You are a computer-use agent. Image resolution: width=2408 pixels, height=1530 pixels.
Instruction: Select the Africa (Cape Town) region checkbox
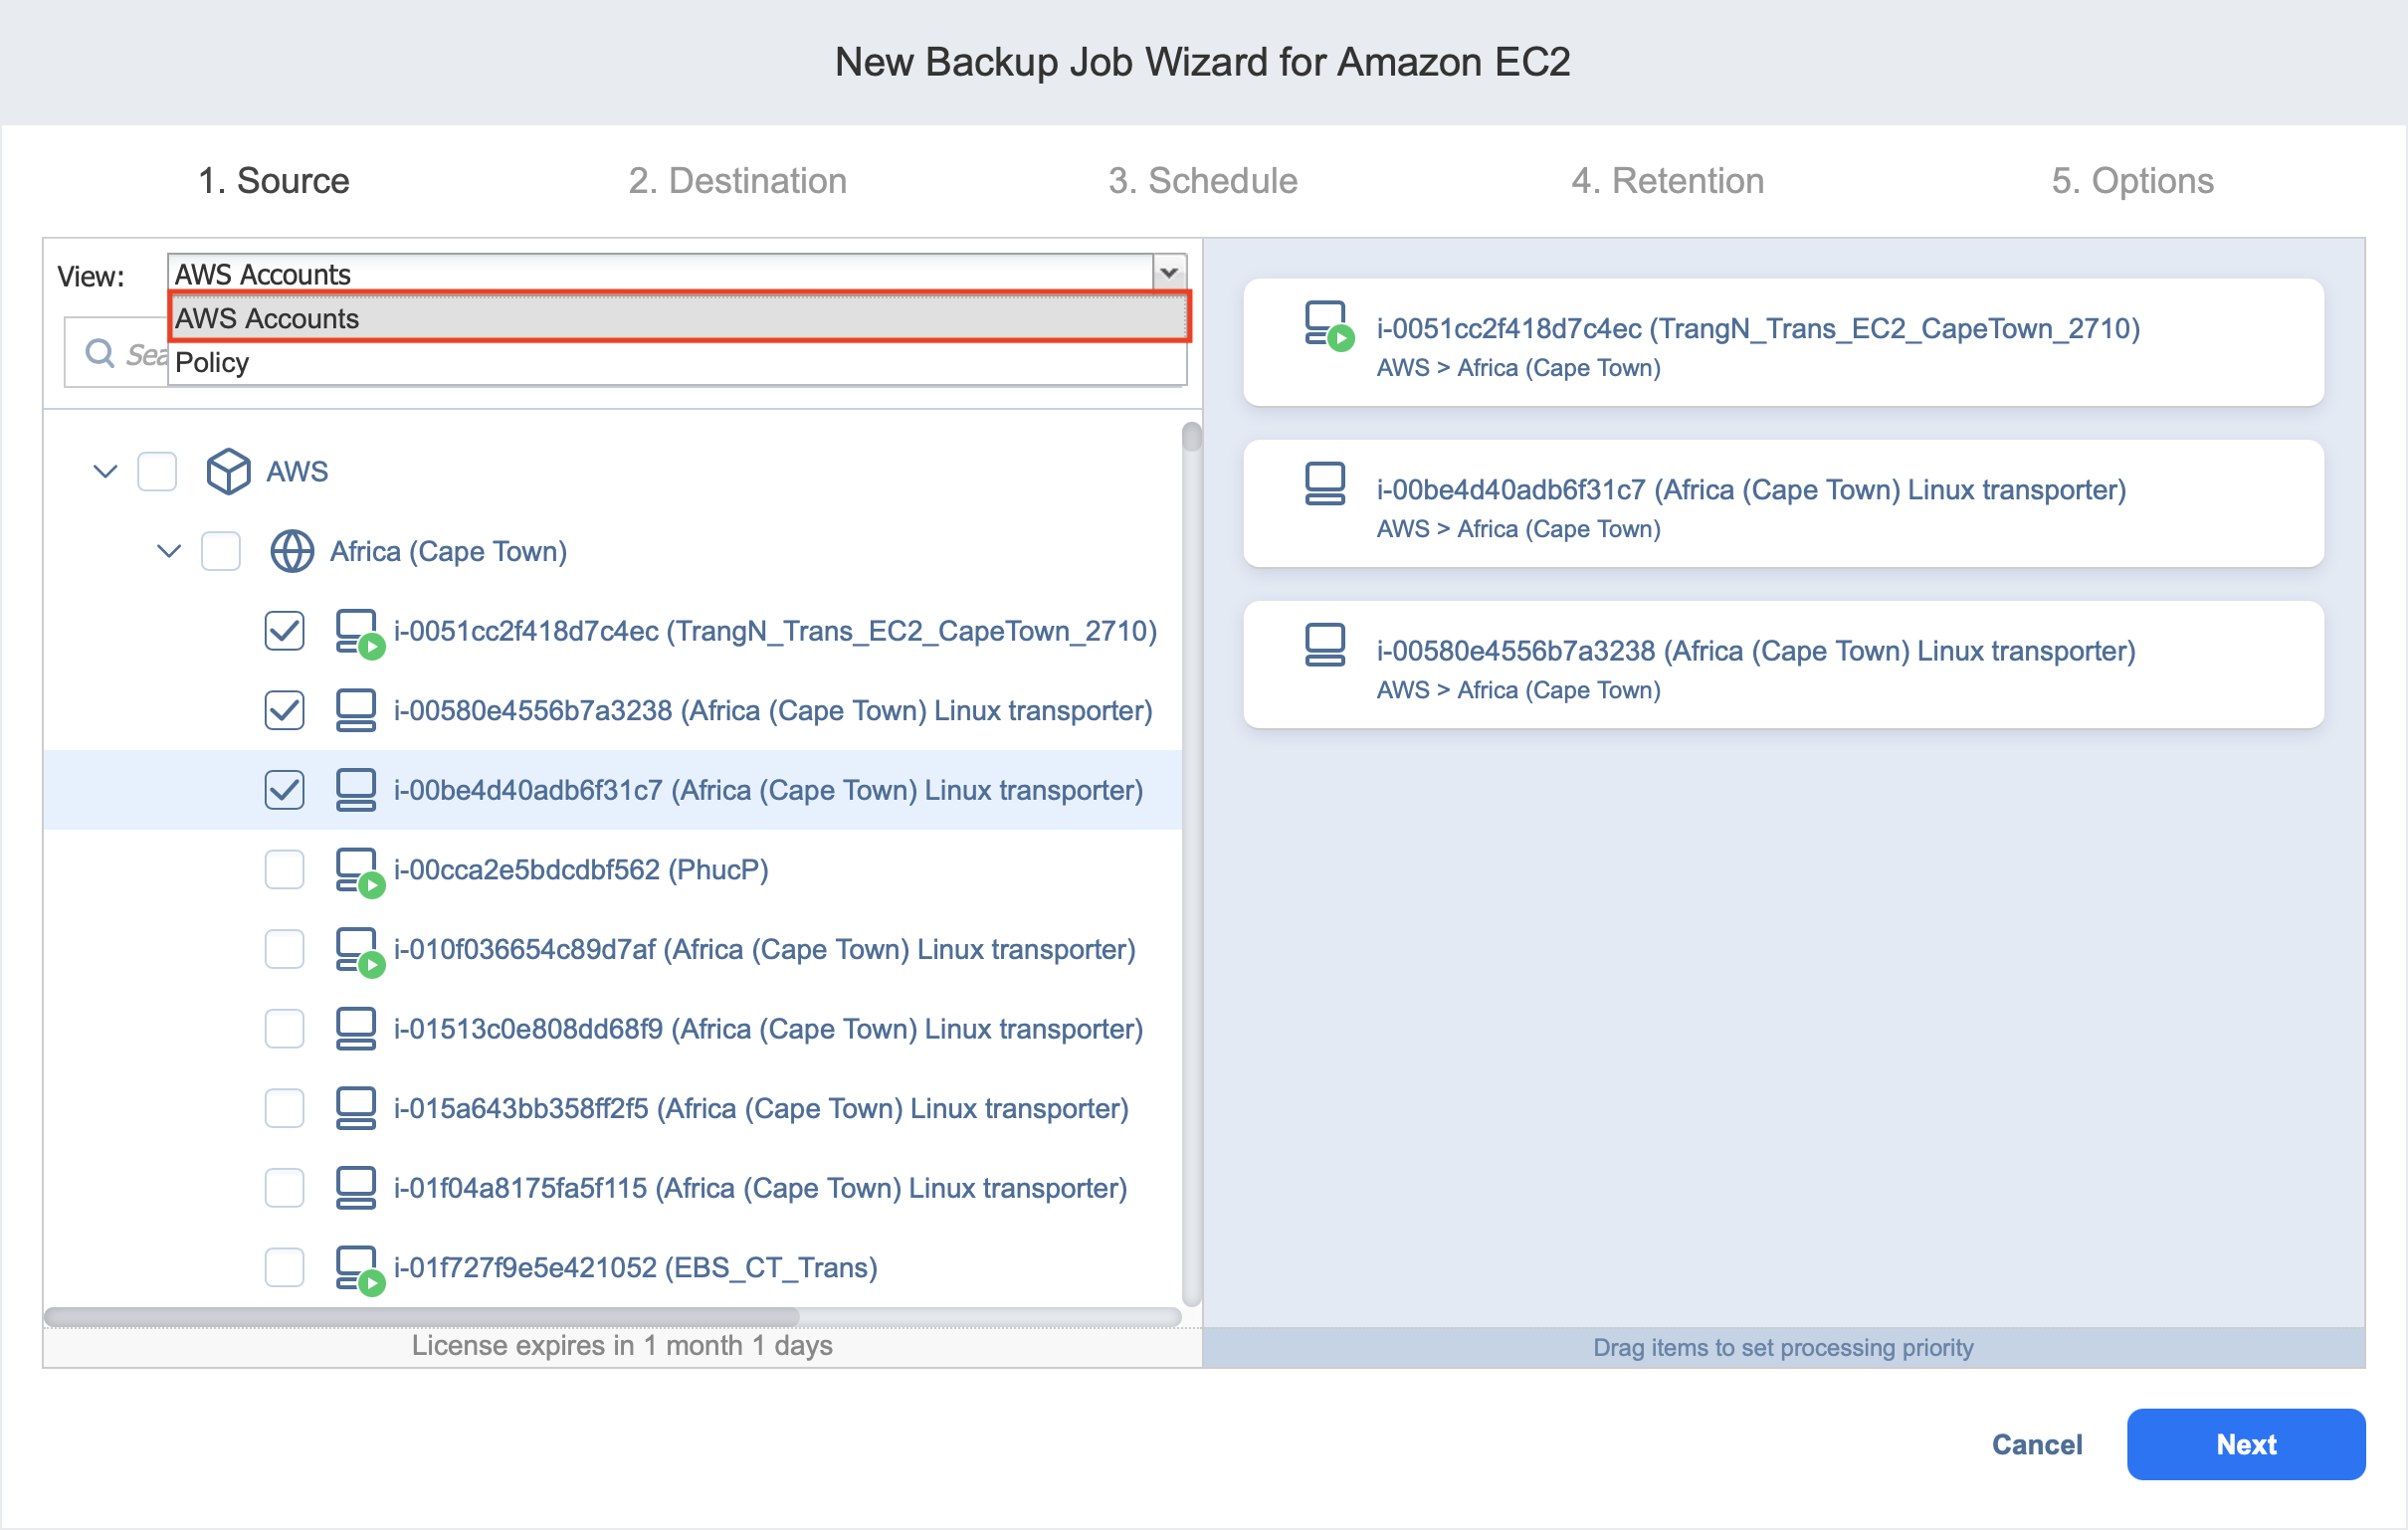[221, 551]
